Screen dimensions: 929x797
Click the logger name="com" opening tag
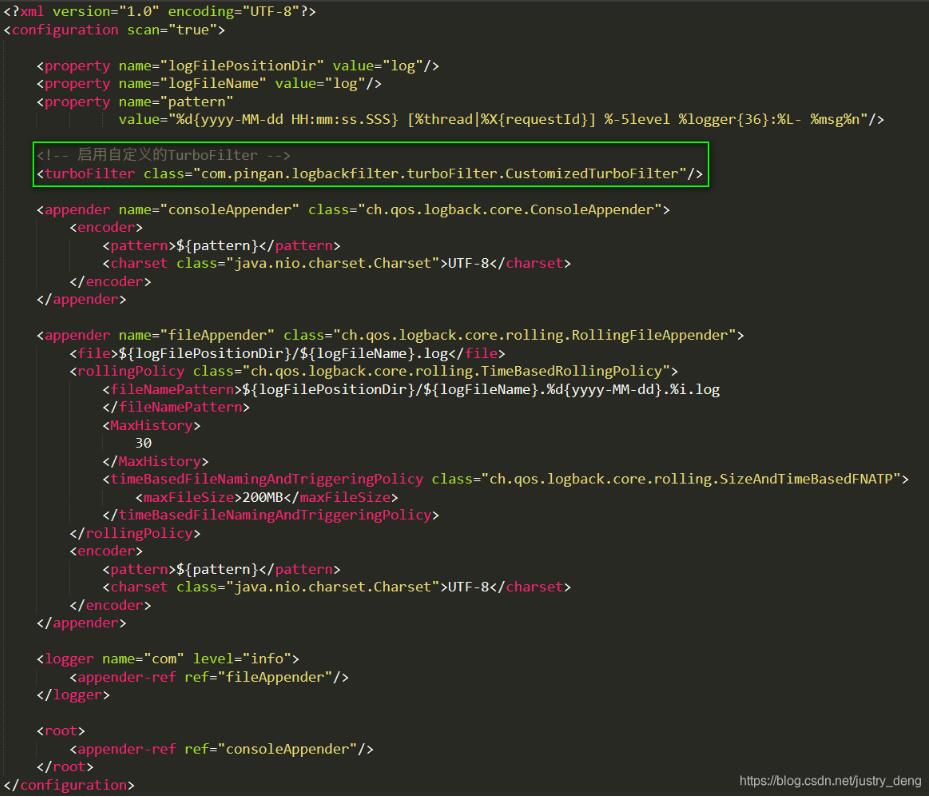tap(168, 659)
